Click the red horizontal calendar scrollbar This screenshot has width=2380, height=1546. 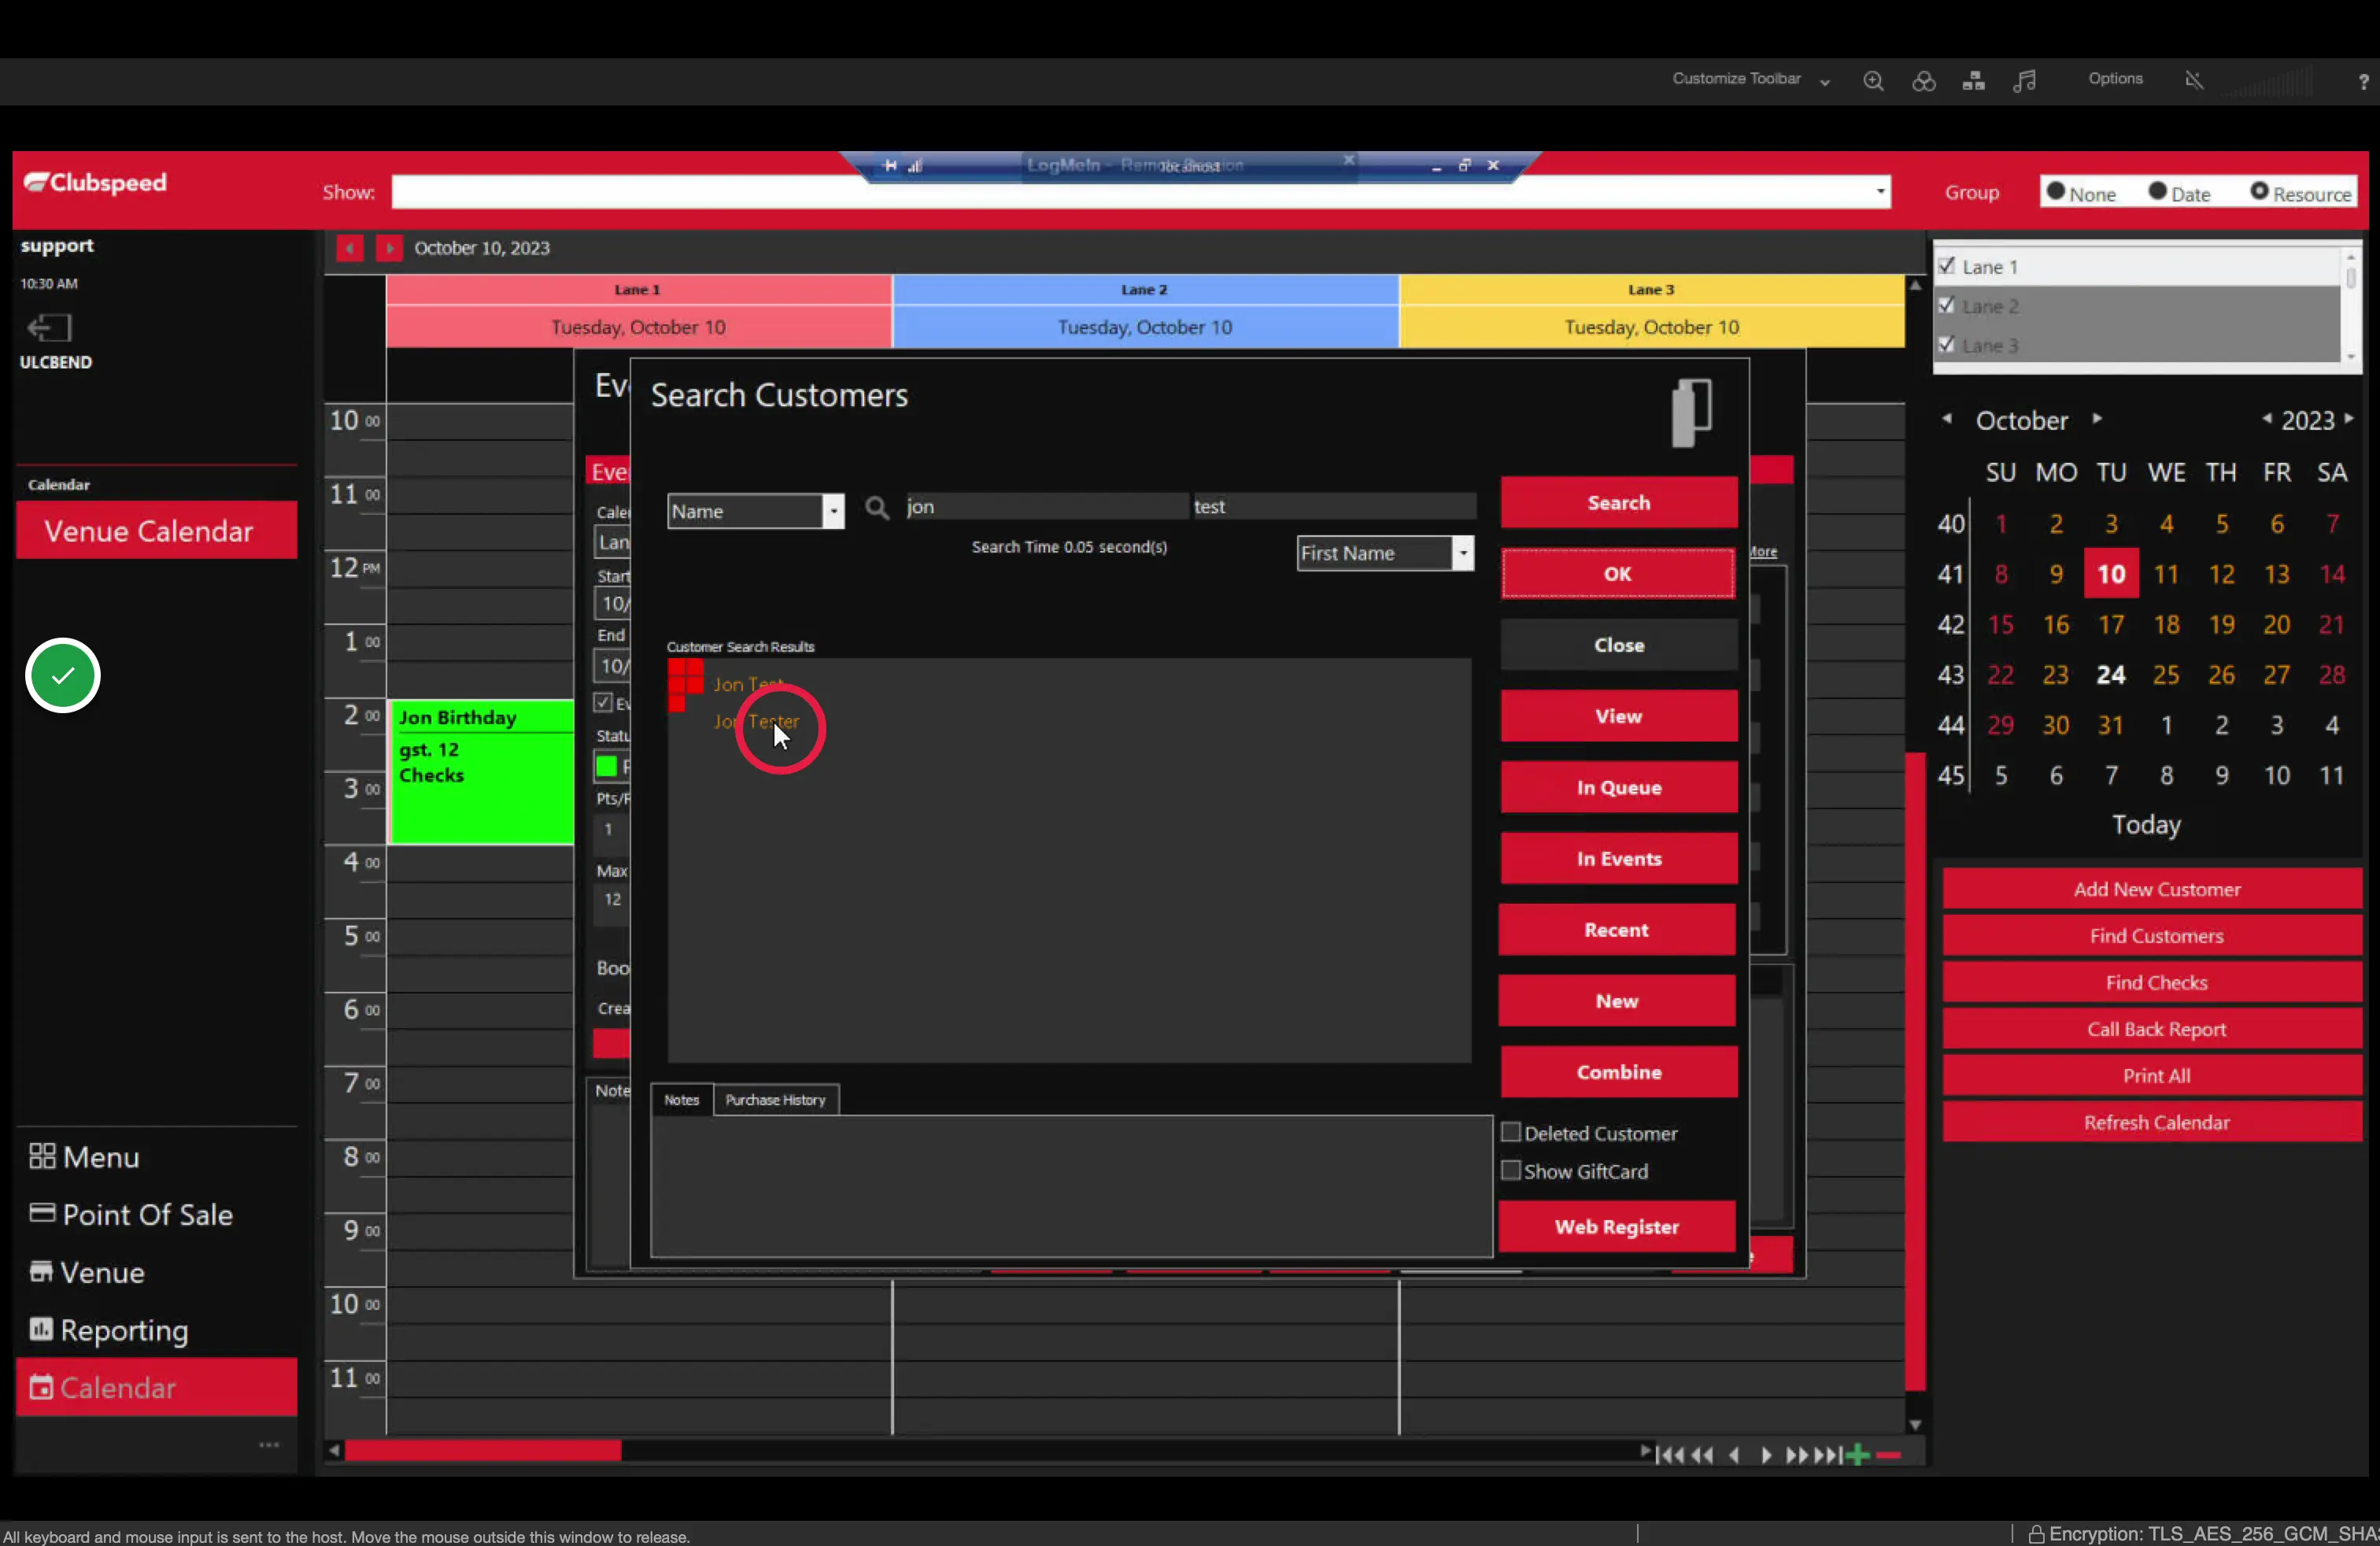pos(483,1451)
